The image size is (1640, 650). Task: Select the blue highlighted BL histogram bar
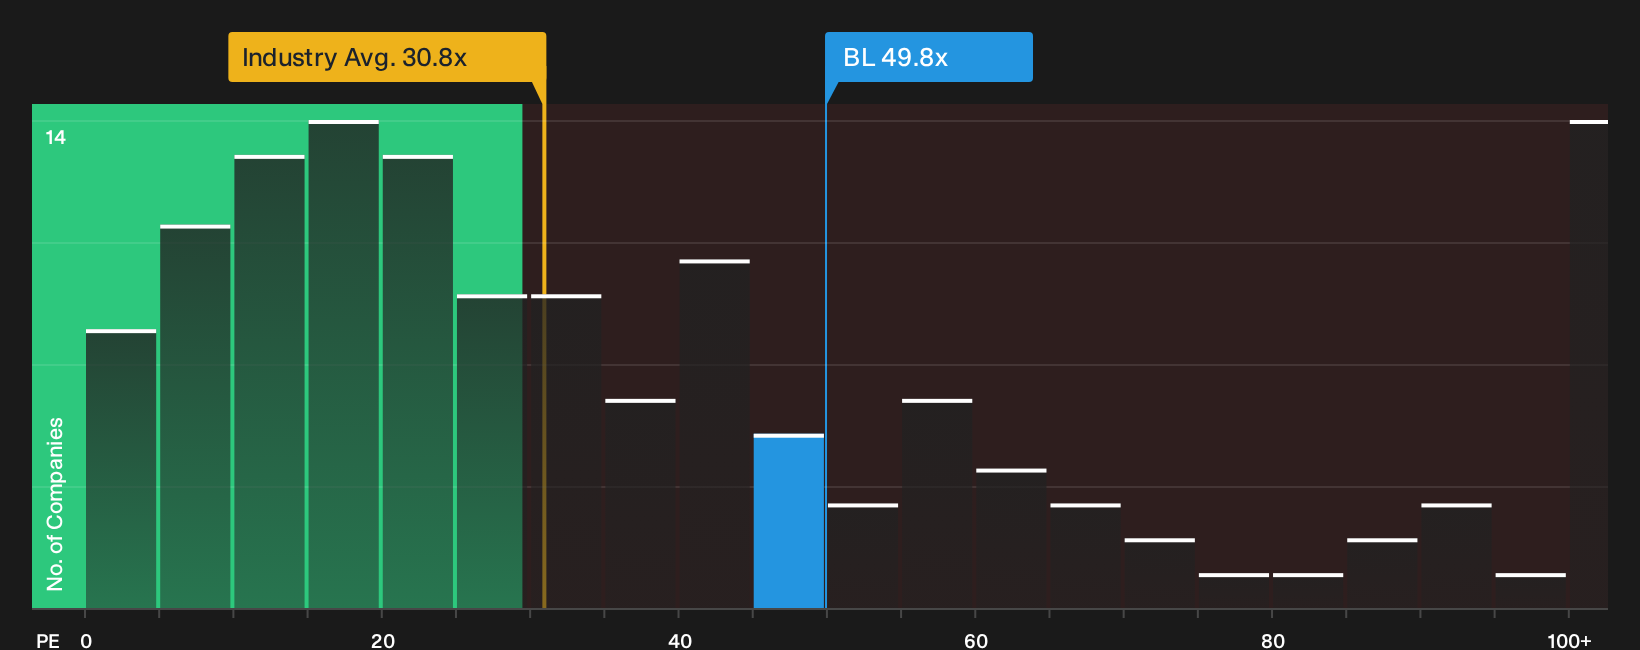pos(789,521)
